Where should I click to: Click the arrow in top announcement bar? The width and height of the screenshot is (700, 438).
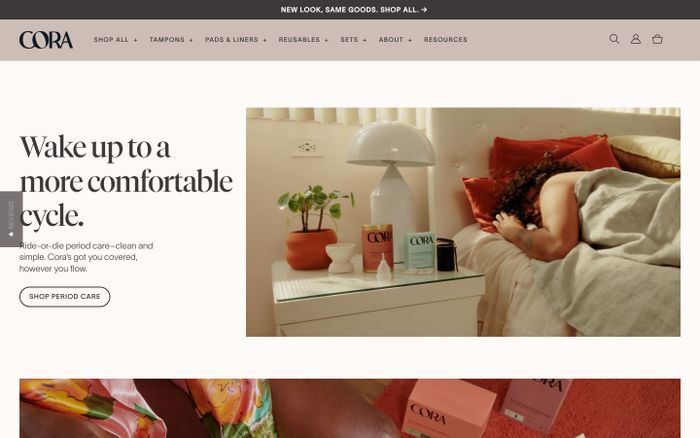[x=424, y=9]
